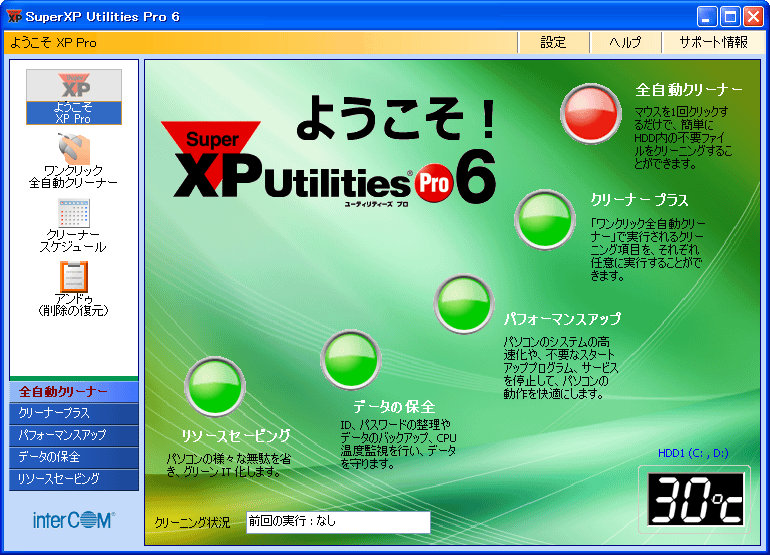This screenshot has height=555, width=770.
Task: Open サポート情報 in top bar
Action: 714,43
